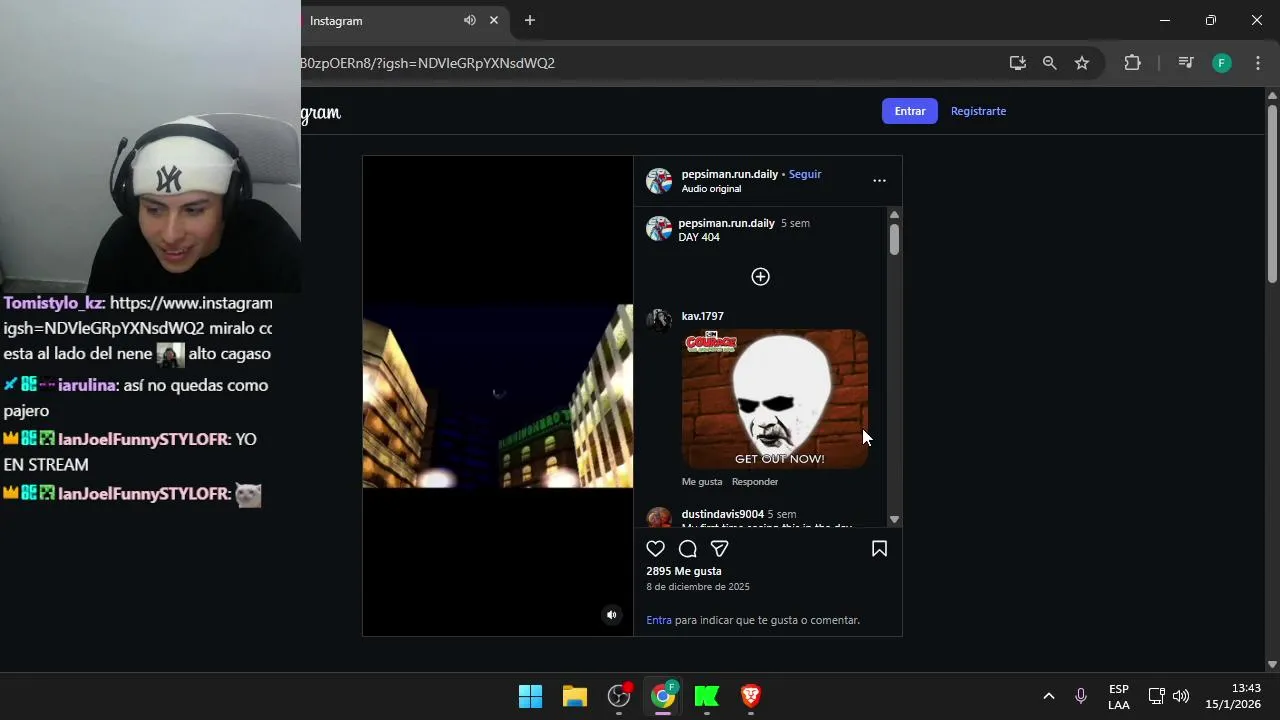Close the Instagram tab

(x=494, y=21)
